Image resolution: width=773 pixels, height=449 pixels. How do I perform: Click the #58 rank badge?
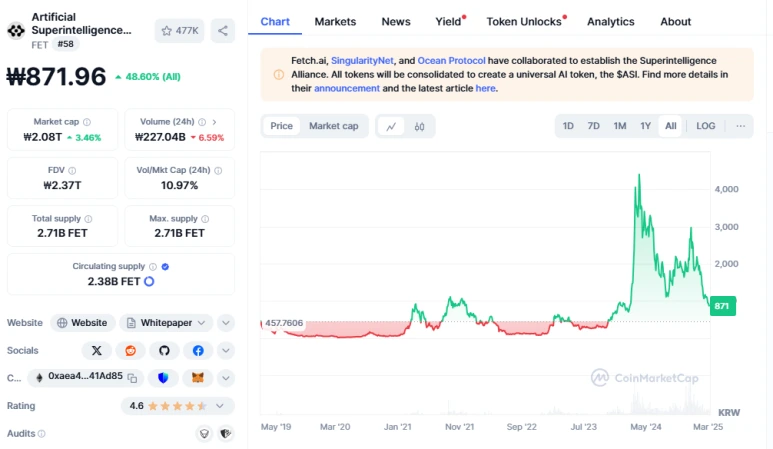click(66, 44)
